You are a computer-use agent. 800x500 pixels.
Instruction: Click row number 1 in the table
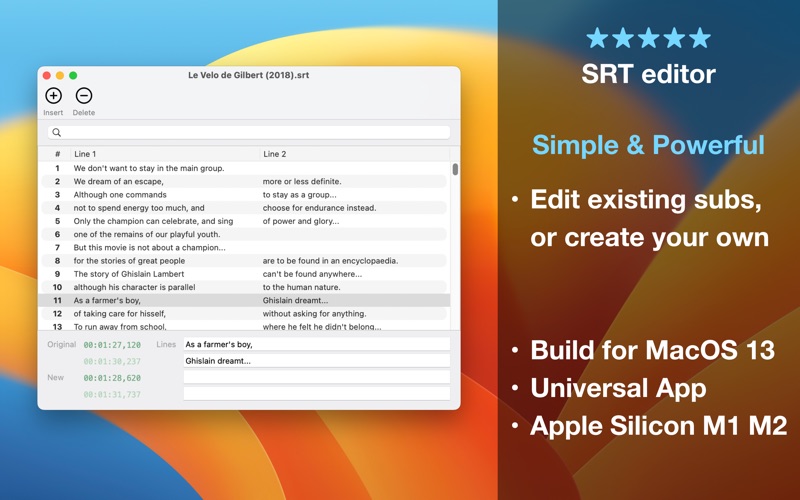57,168
